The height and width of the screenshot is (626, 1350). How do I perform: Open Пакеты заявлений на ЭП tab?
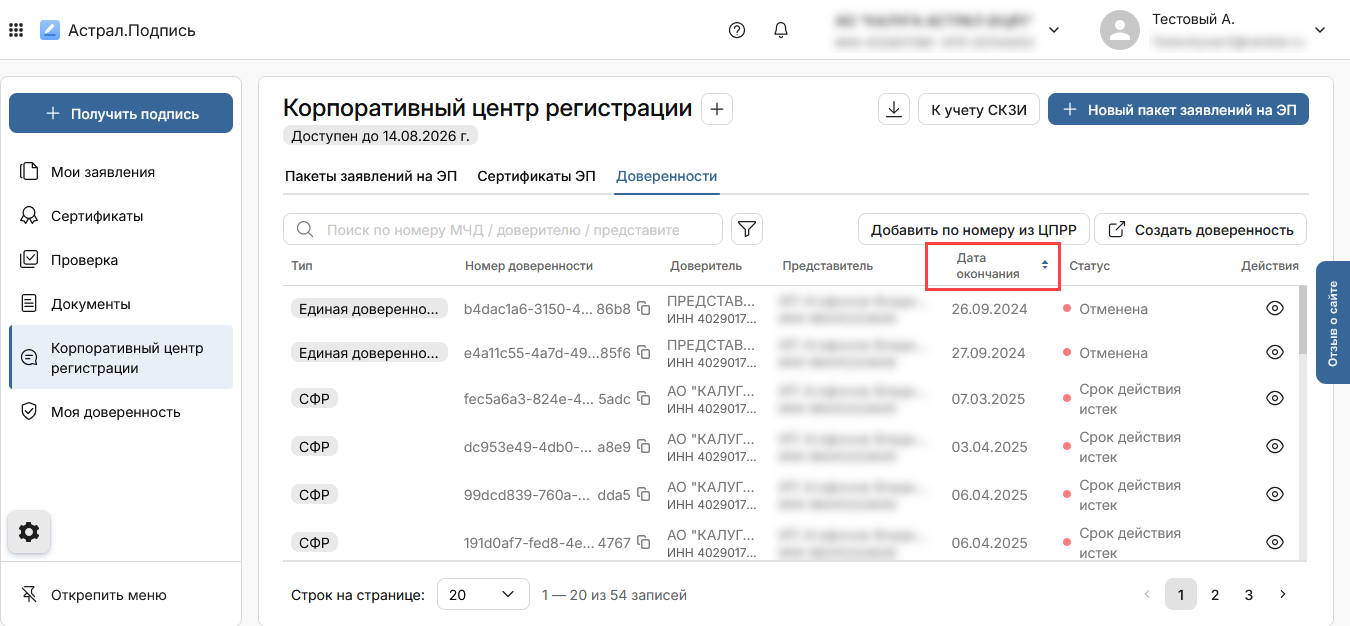[x=371, y=176]
